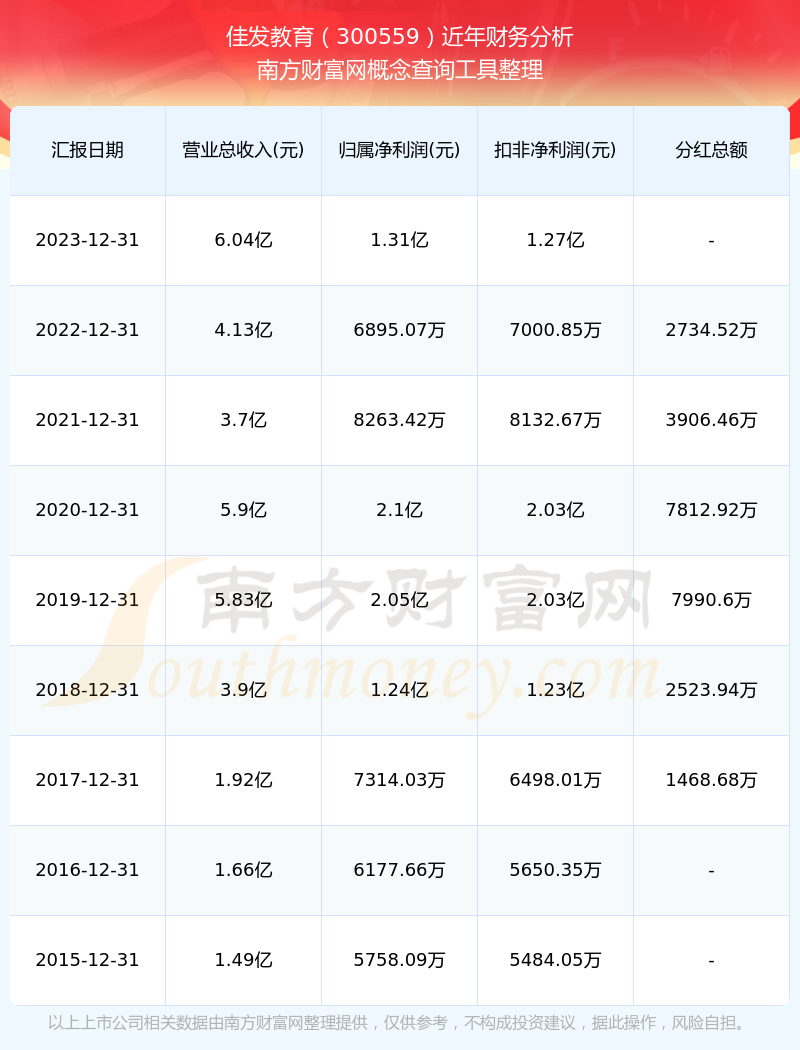Click the 6177.66万 net profit cell

coord(400,869)
